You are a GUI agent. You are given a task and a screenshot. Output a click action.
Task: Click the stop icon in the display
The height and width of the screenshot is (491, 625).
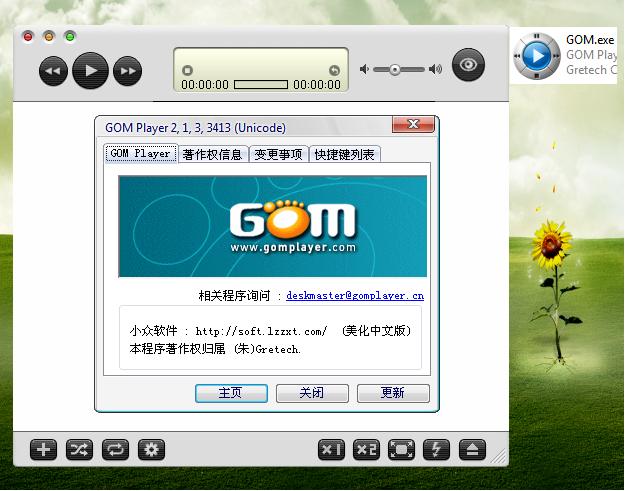(187, 70)
